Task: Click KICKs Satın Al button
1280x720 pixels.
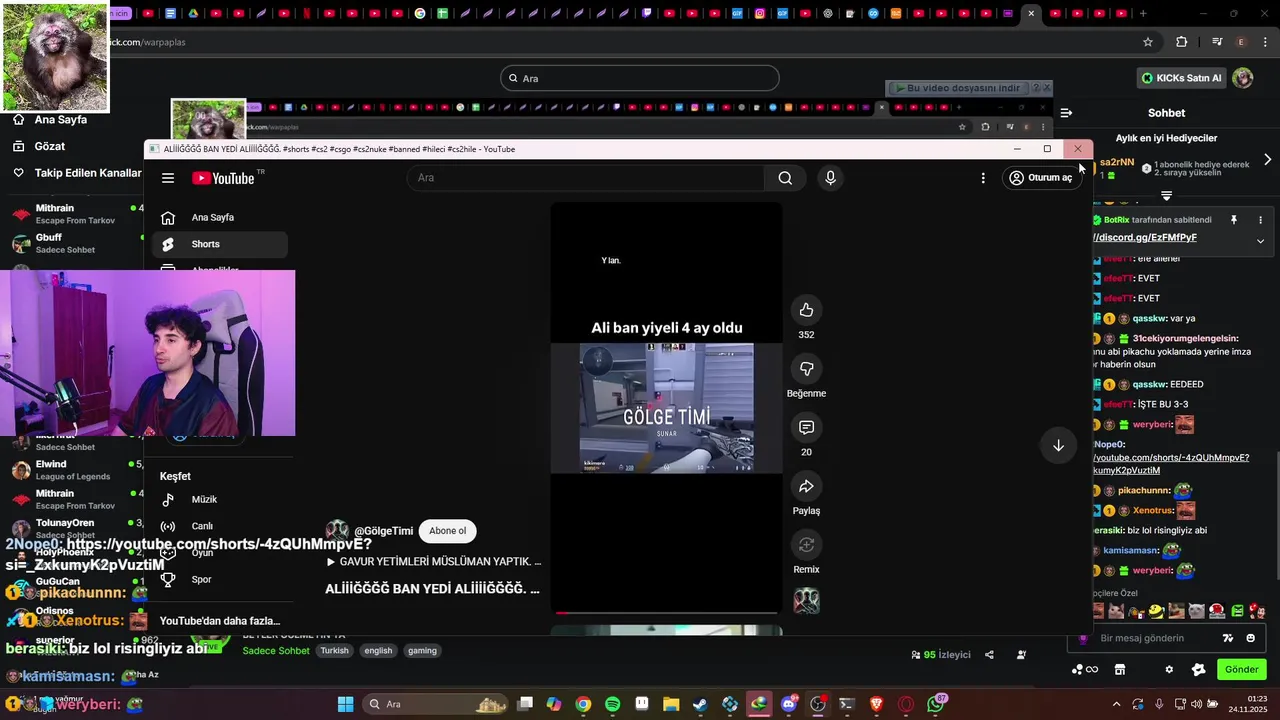Action: coord(1182,78)
